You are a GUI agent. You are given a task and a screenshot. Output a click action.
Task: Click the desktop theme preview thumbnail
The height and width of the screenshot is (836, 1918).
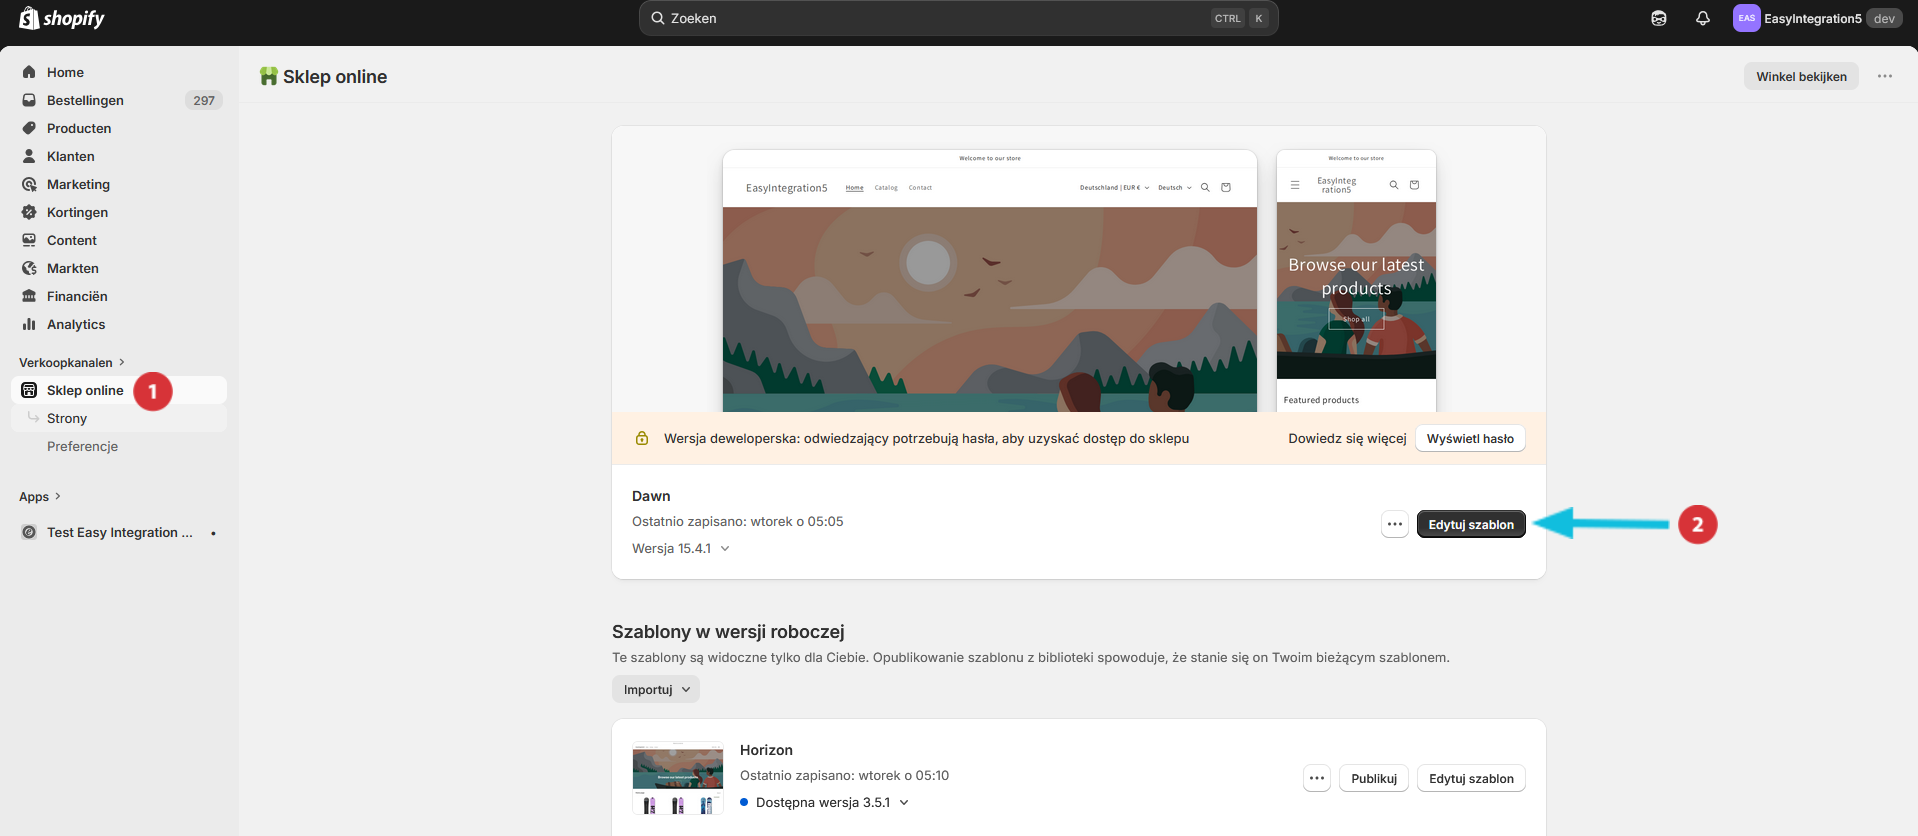point(990,281)
